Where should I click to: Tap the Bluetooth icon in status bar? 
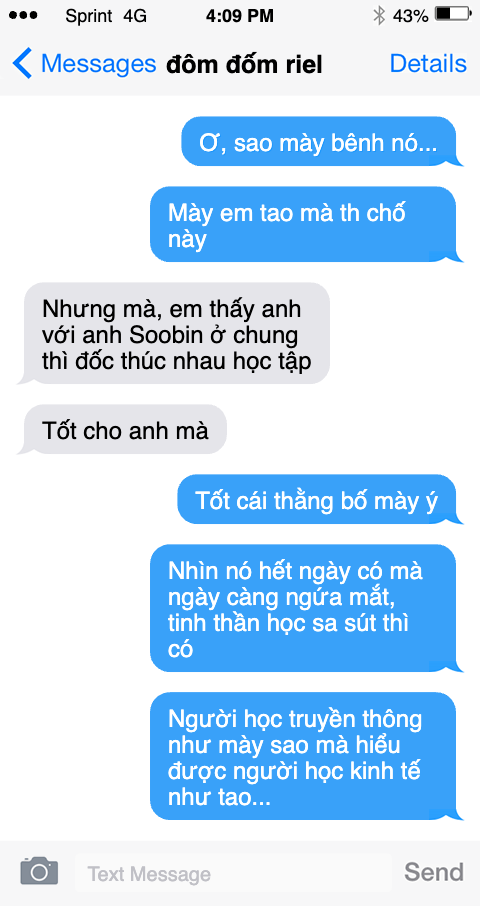[378, 16]
